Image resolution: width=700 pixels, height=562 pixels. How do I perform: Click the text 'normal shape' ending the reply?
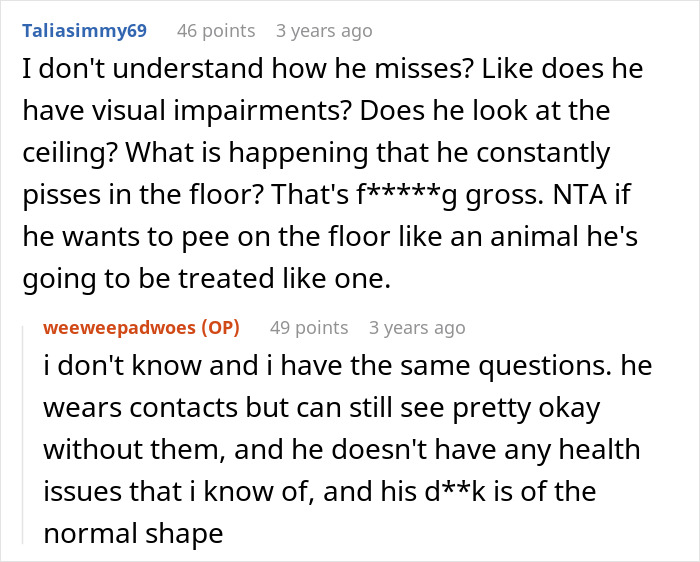click(x=133, y=534)
